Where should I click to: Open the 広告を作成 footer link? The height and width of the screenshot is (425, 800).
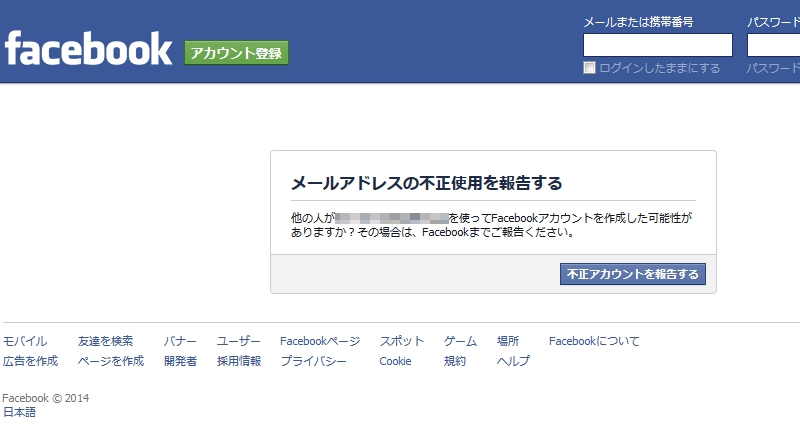pyautogui.click(x=31, y=361)
